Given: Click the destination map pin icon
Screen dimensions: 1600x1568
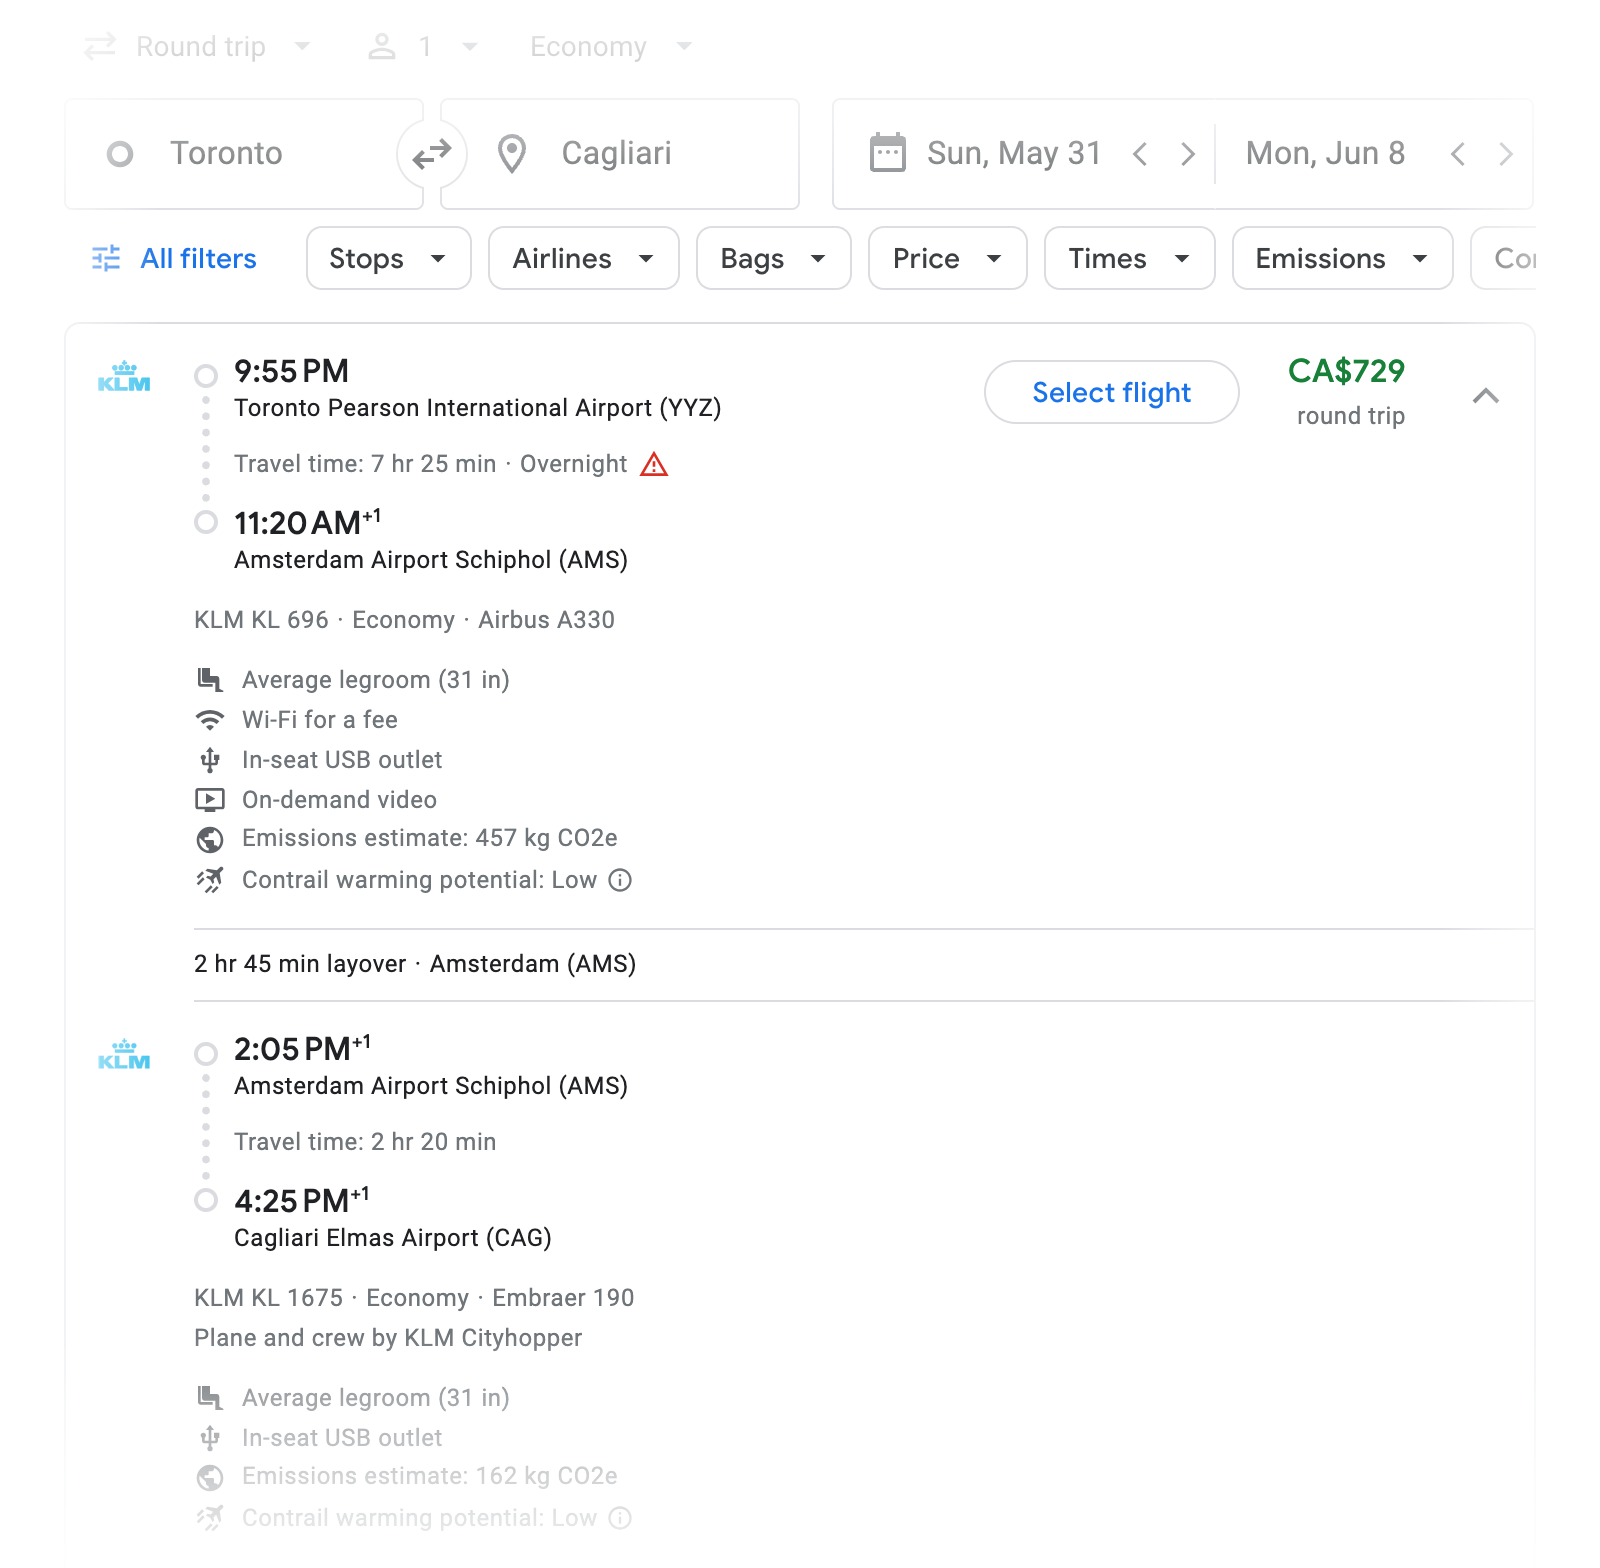Looking at the screenshot, I should [512, 154].
